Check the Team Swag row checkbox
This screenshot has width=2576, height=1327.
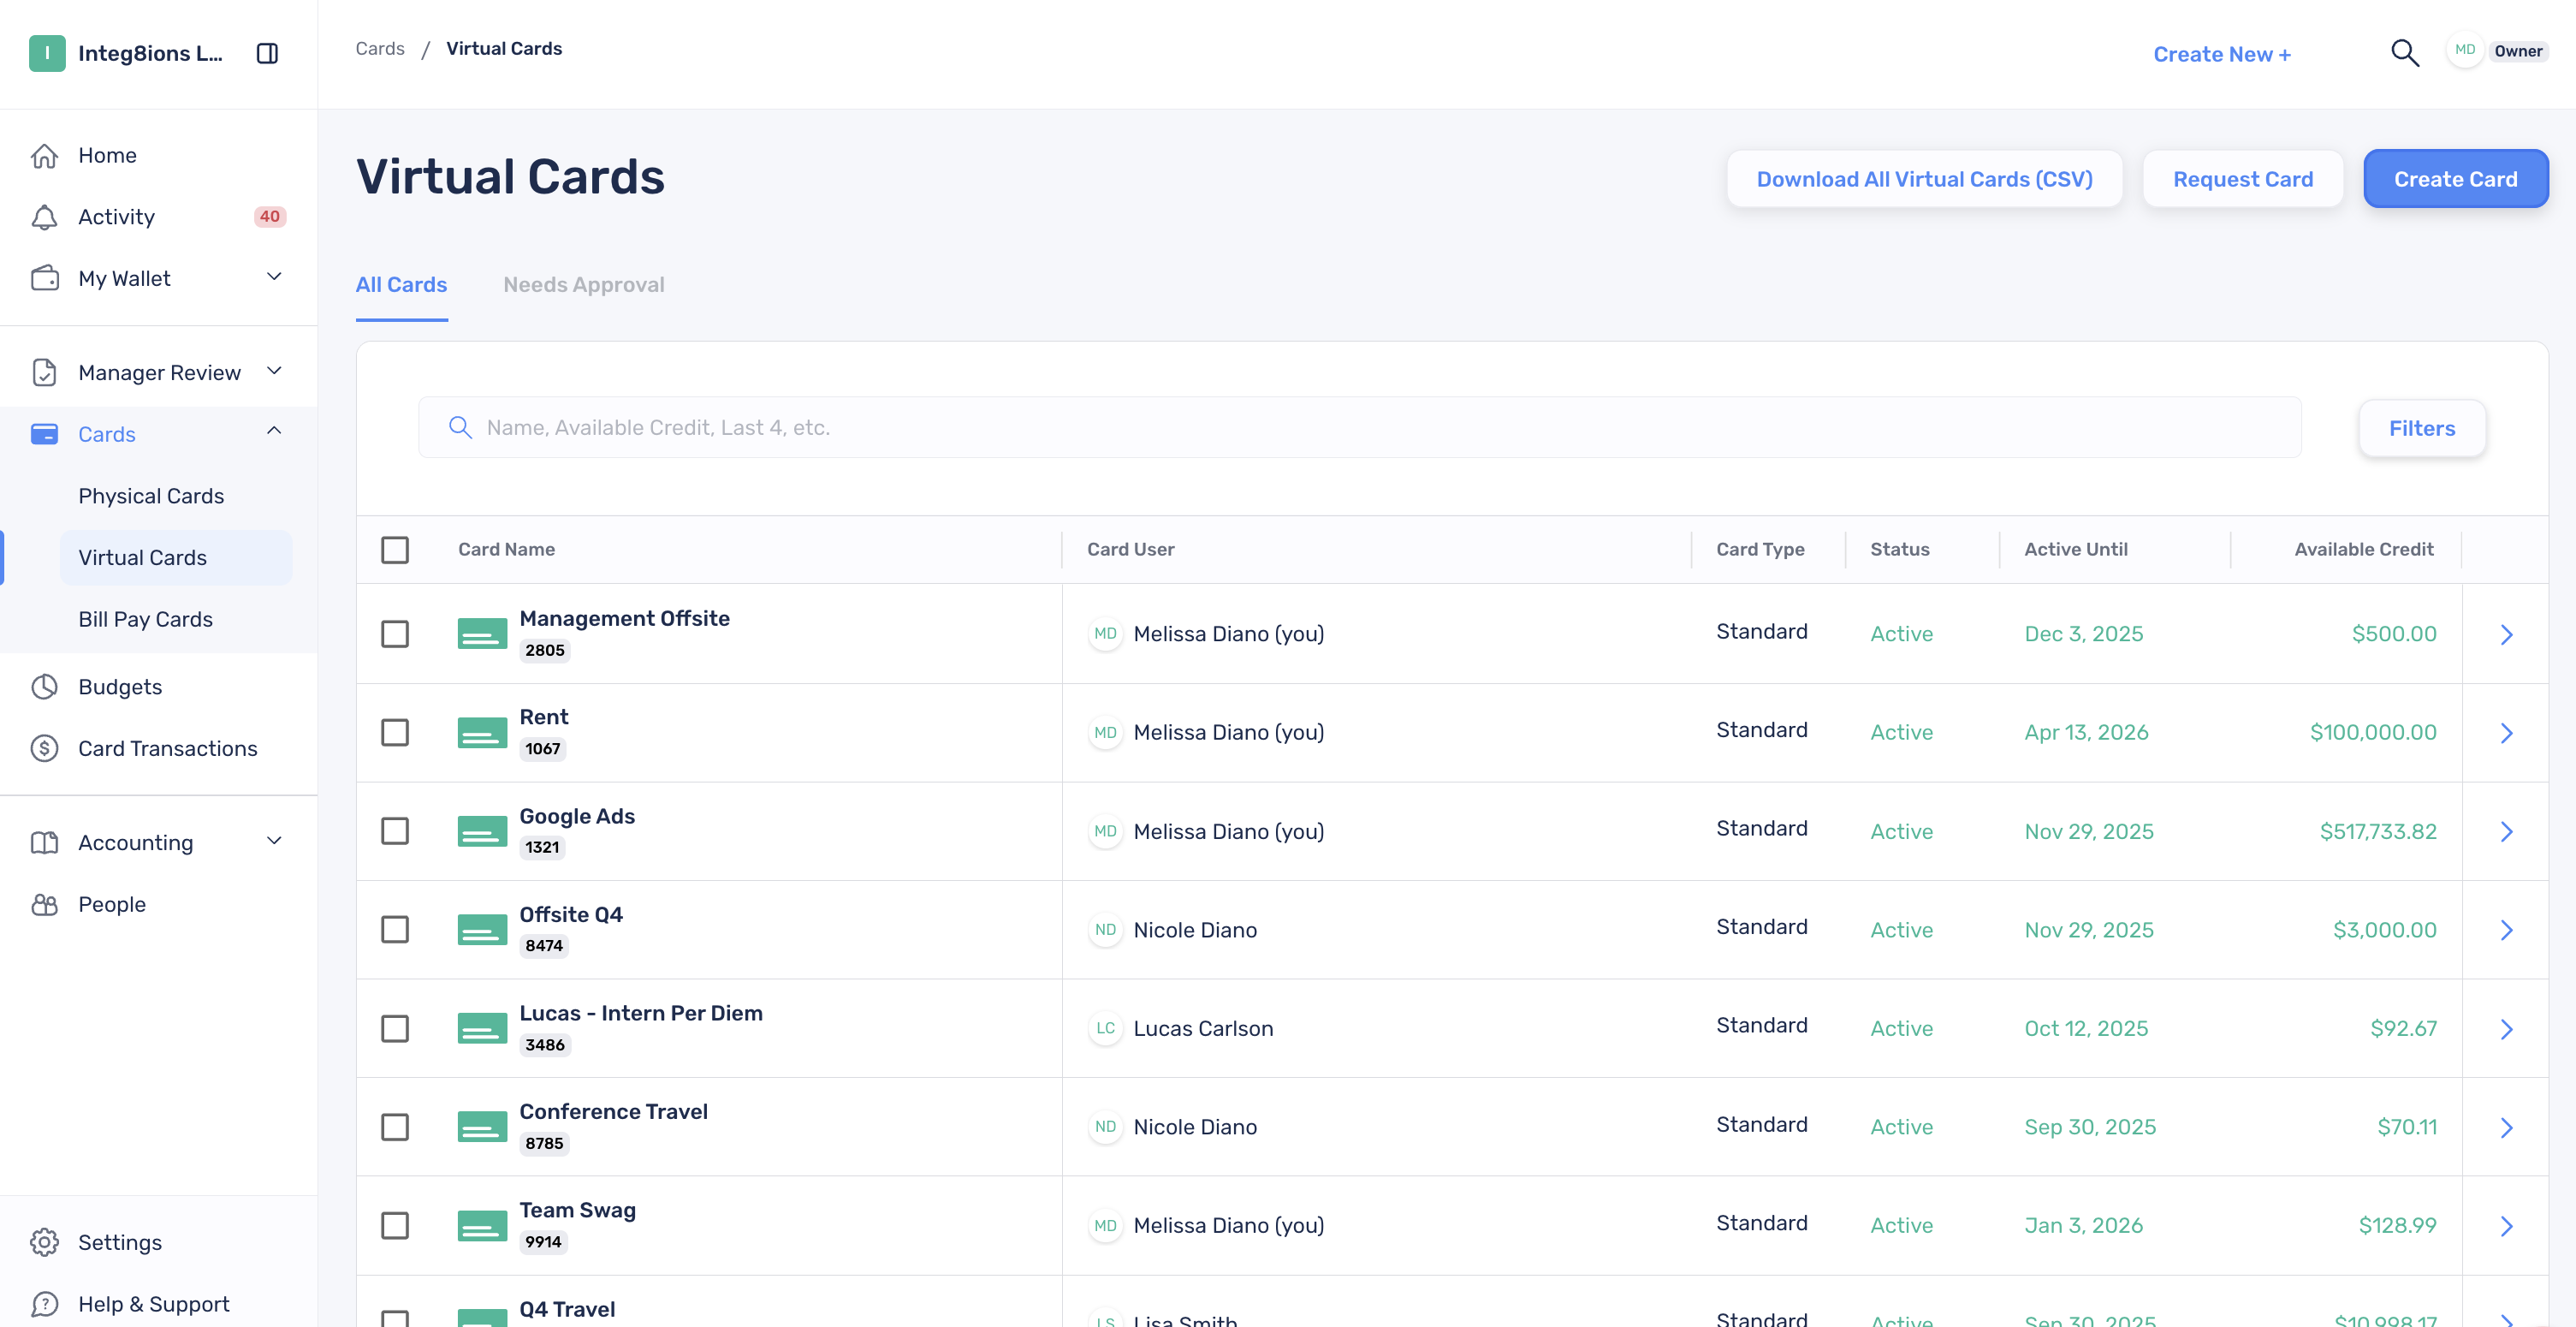[395, 1226]
